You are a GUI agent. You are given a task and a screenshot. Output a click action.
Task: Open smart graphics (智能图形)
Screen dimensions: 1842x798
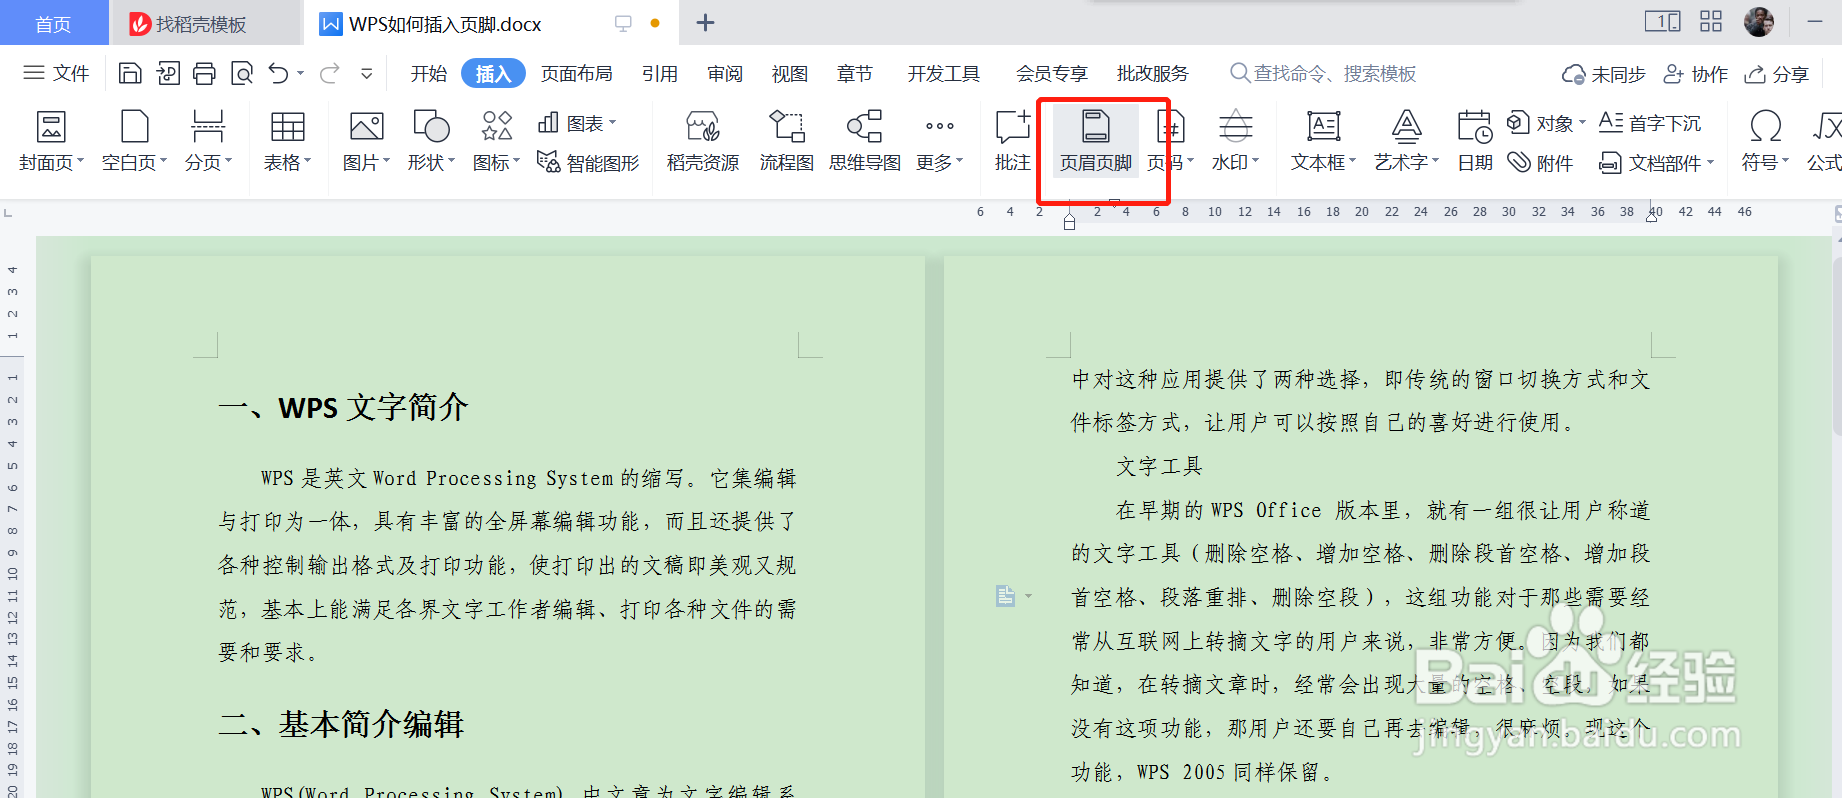pos(588,162)
